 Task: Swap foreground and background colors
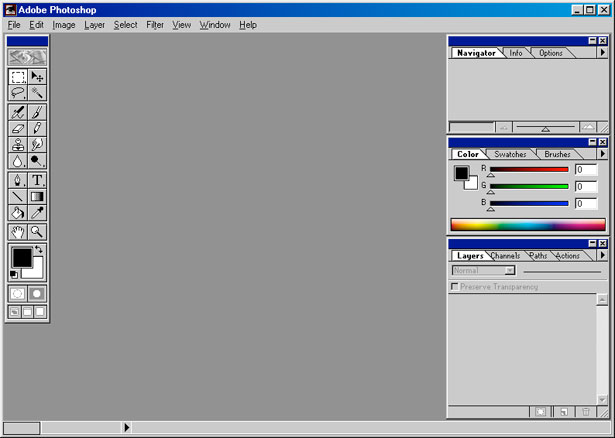coord(39,249)
